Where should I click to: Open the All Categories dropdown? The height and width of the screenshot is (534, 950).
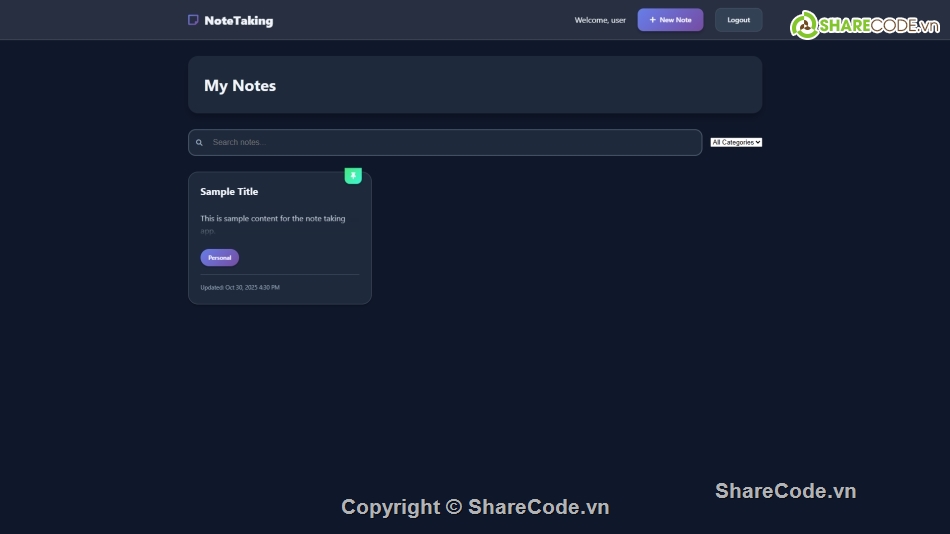pos(736,142)
